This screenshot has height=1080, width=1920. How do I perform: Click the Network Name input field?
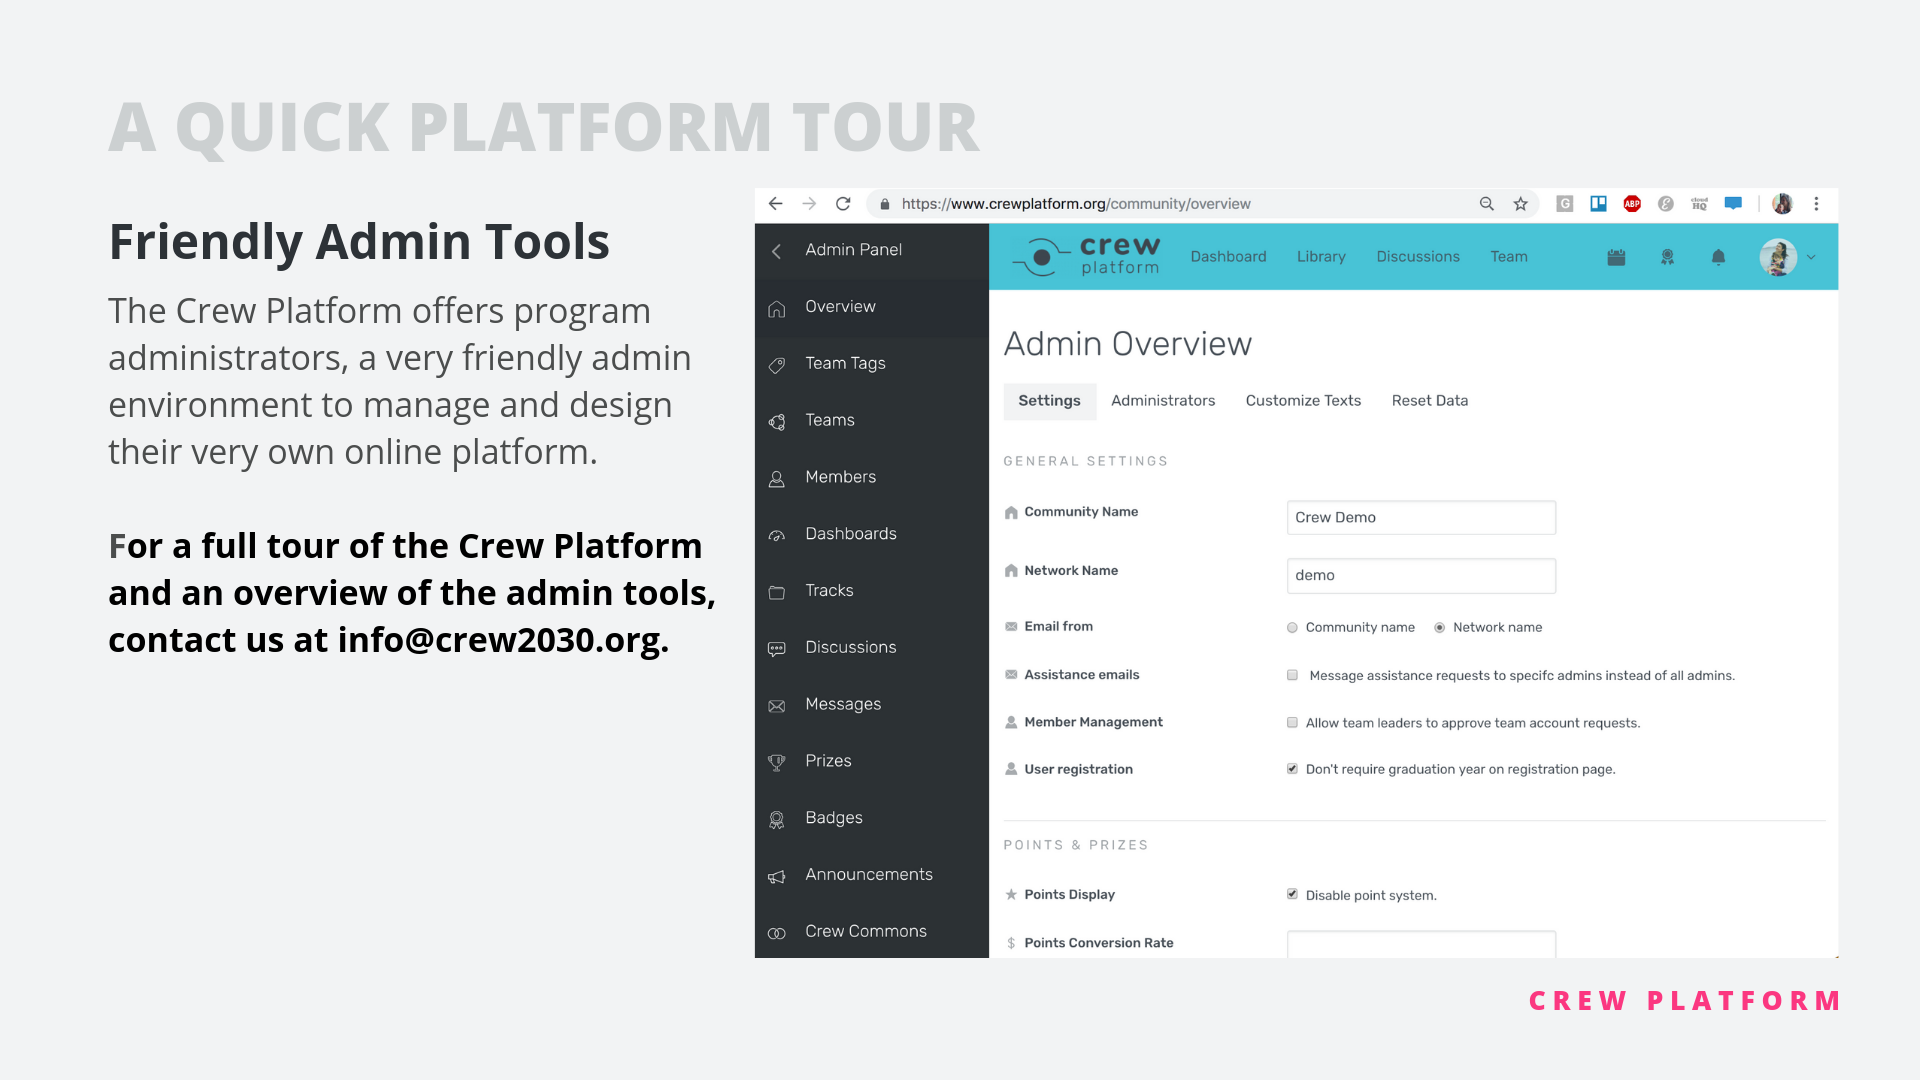point(1421,576)
